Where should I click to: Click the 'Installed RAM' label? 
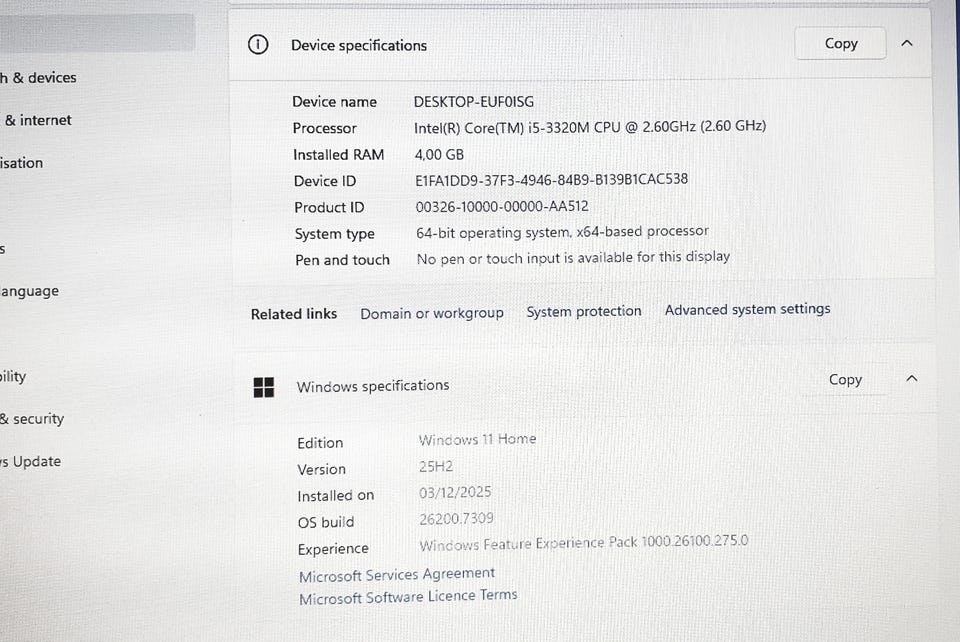pos(339,154)
